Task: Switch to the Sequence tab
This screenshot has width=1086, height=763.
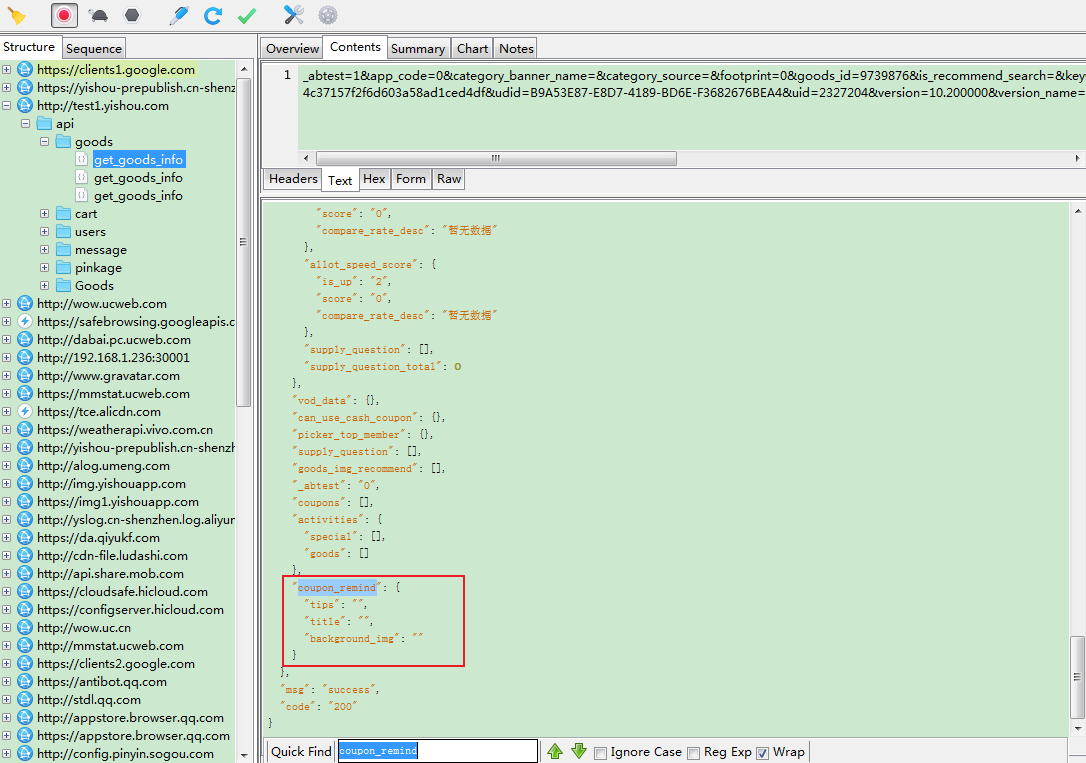Action: pos(94,48)
